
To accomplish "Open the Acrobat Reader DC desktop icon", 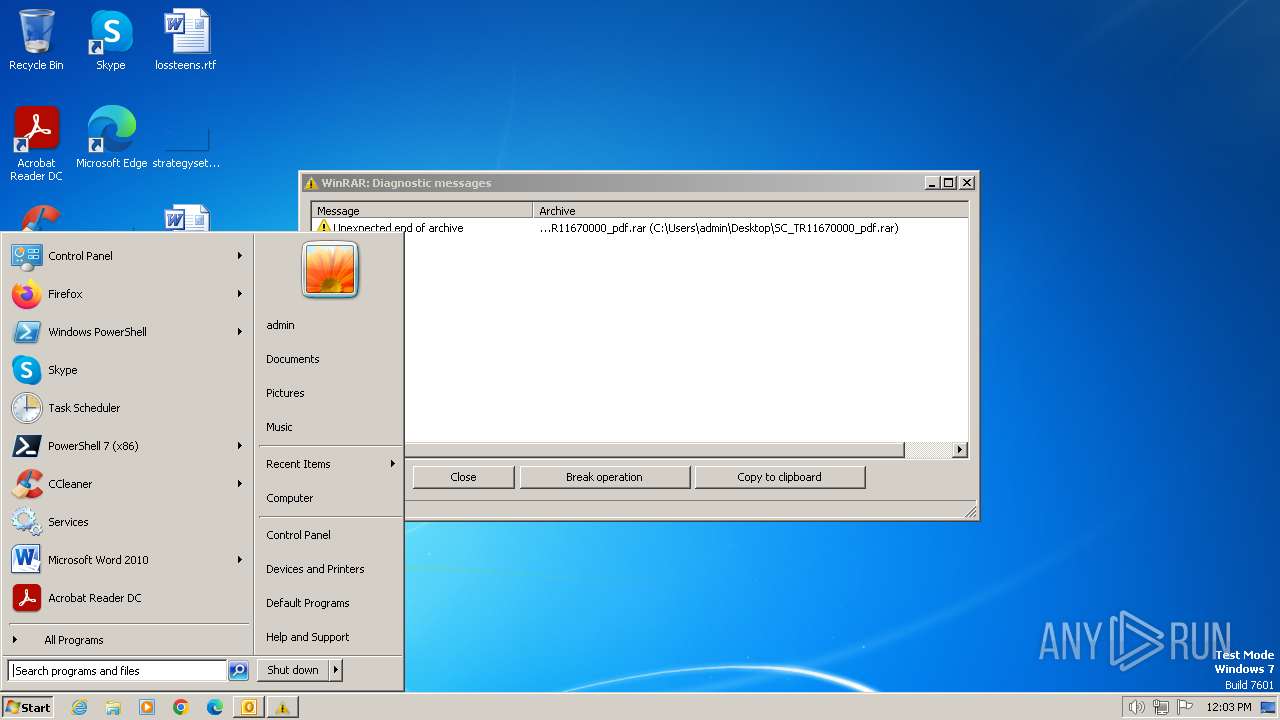I will (x=36, y=143).
